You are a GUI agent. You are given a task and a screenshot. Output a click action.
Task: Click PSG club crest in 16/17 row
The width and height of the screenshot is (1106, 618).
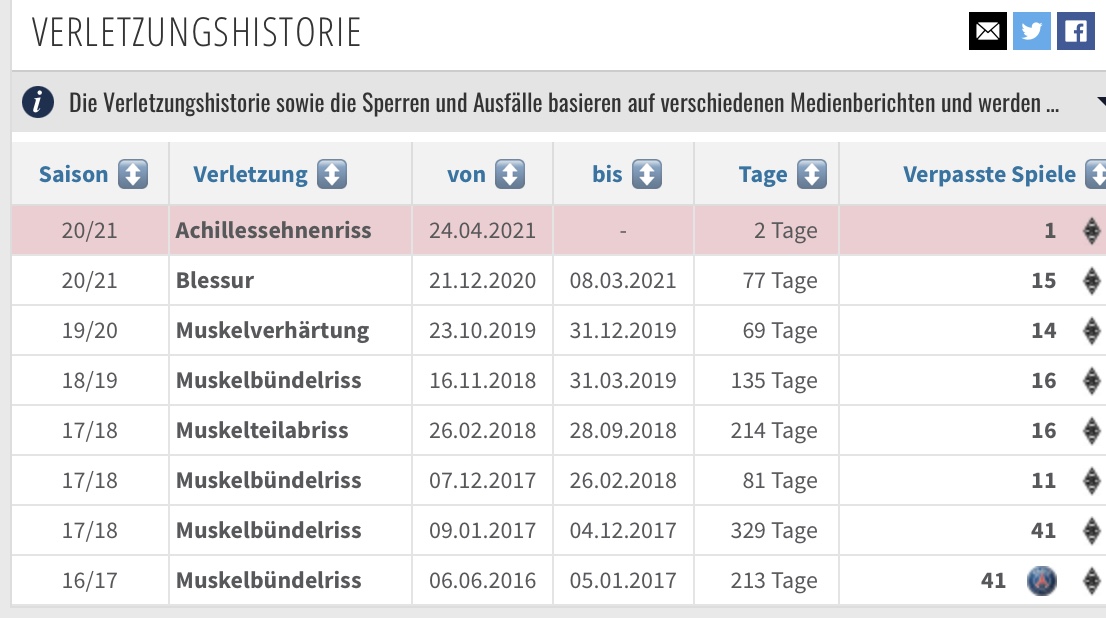tap(1041, 581)
